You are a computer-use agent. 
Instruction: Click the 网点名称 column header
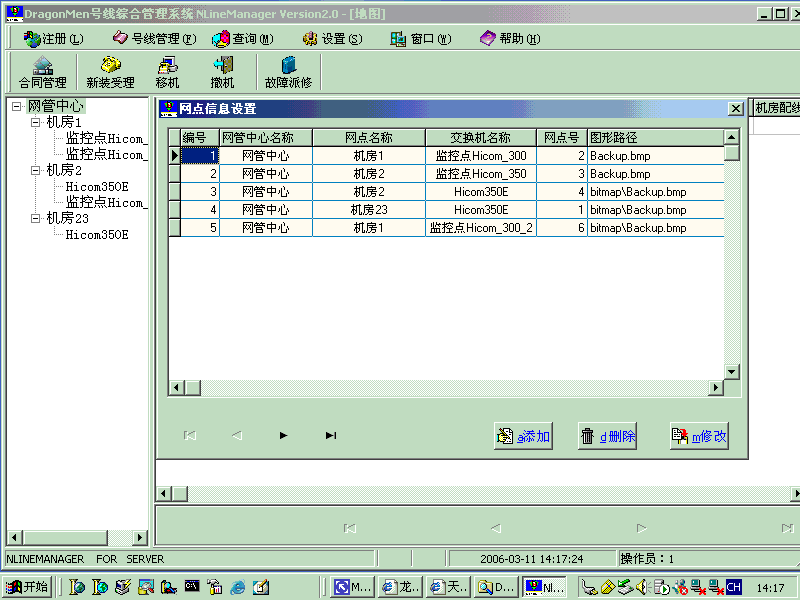point(369,138)
